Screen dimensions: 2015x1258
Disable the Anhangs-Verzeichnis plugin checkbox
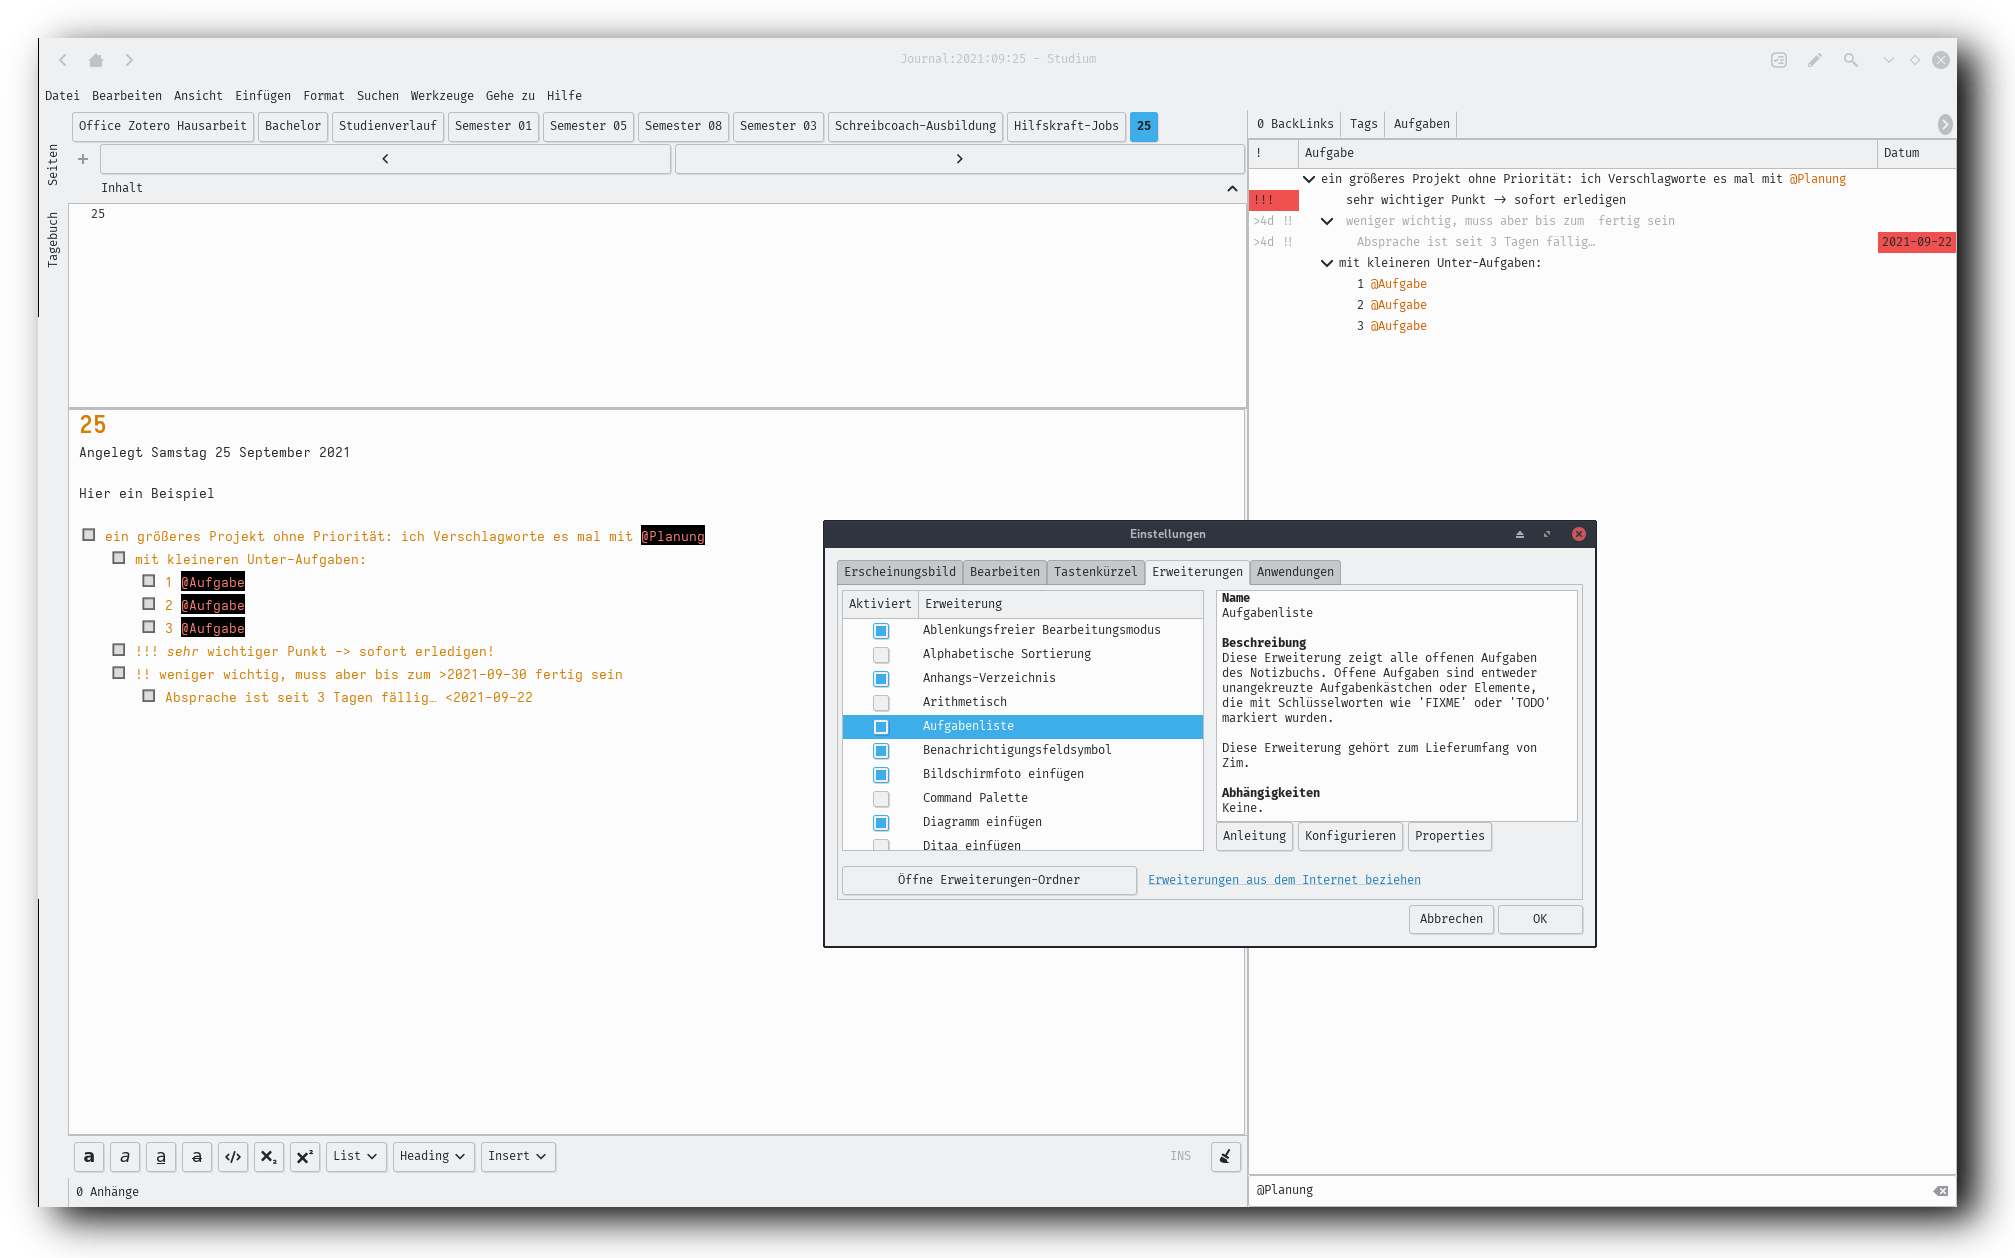(881, 679)
